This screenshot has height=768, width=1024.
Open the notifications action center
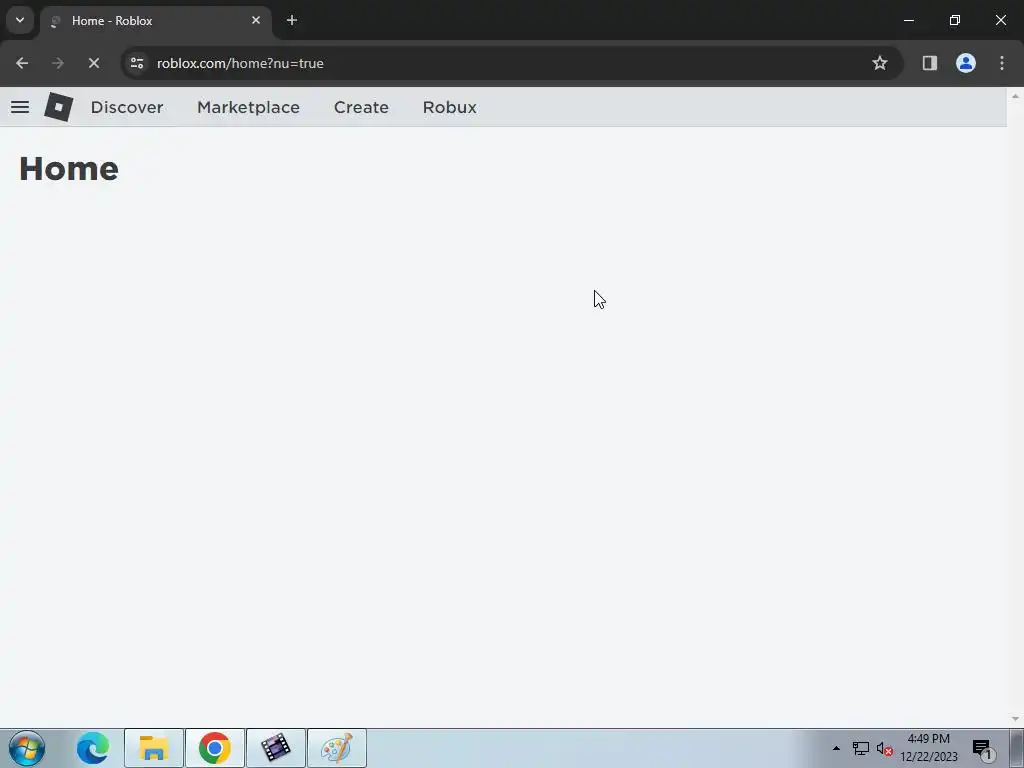[x=982, y=748]
